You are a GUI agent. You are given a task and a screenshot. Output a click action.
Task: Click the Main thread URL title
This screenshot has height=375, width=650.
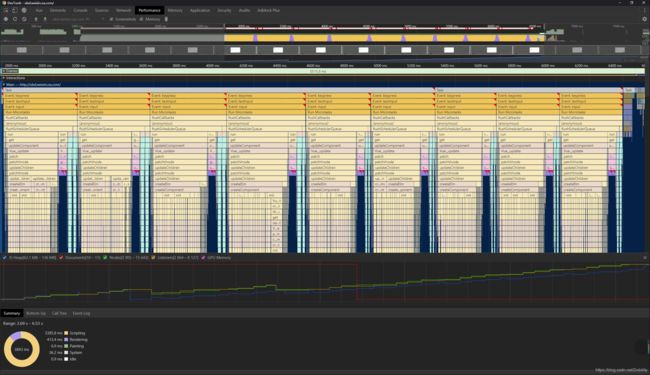(x=33, y=85)
